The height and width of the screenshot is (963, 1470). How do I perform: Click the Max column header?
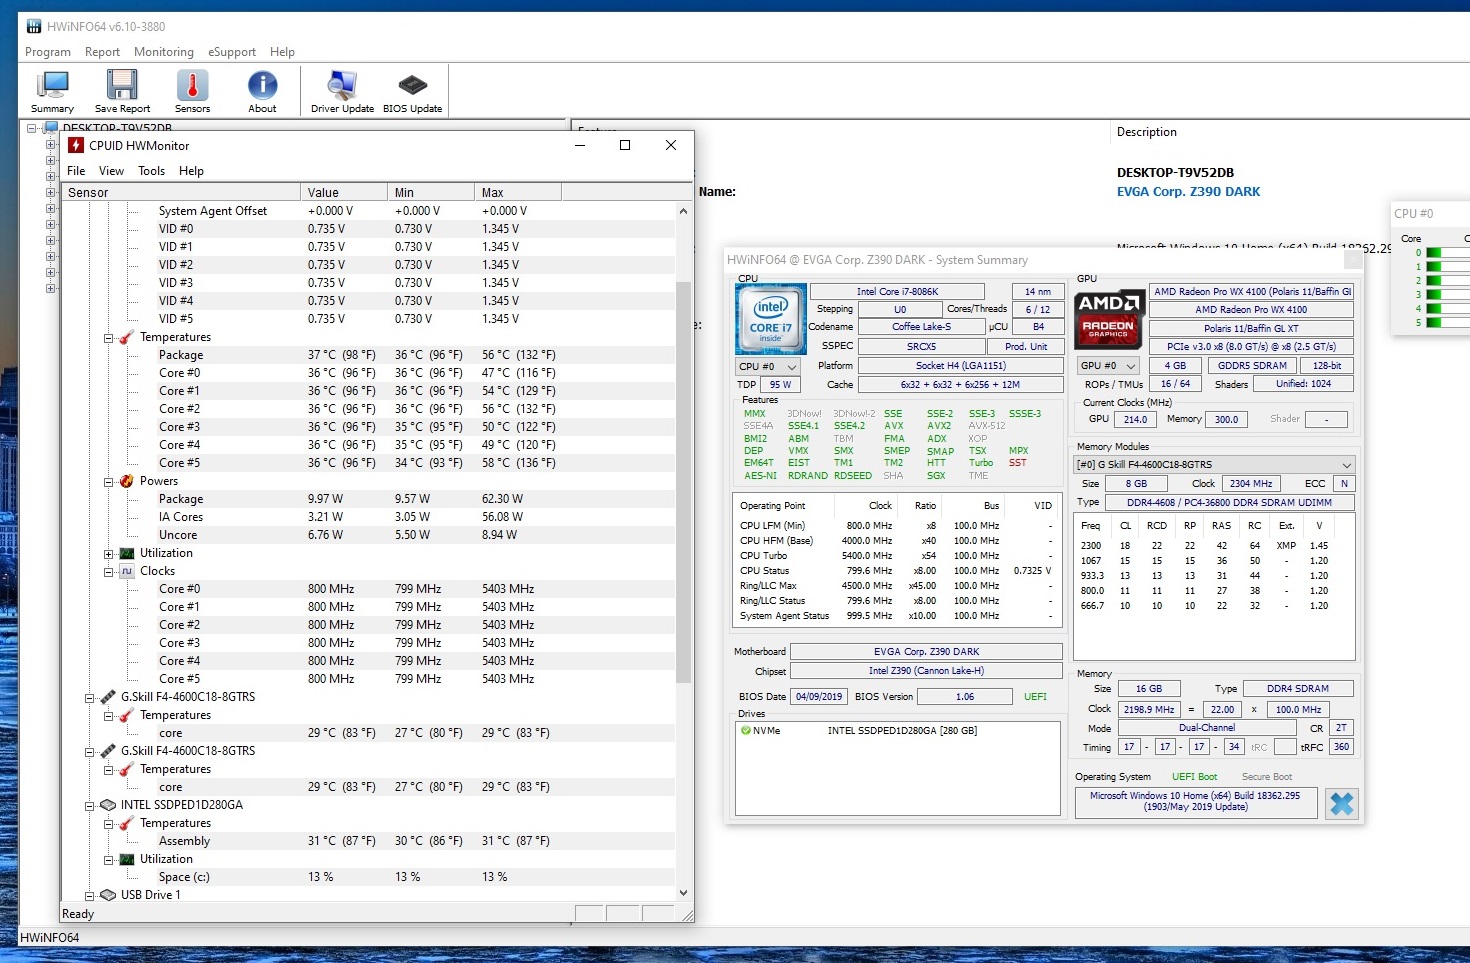tap(518, 192)
